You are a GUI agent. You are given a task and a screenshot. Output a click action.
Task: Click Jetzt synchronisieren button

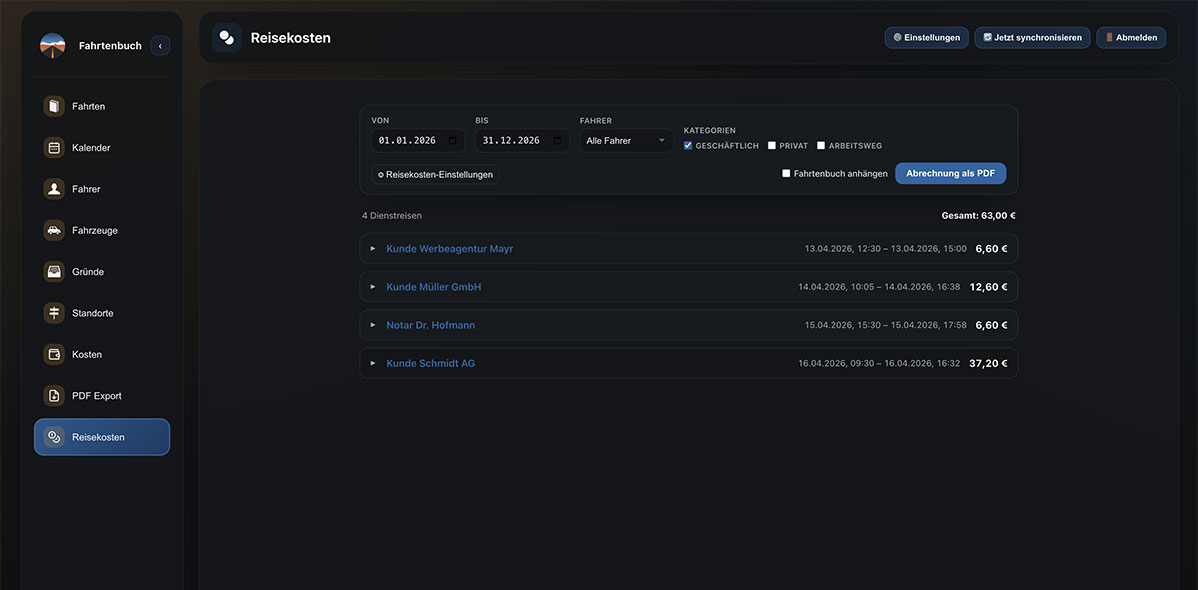click(1032, 37)
